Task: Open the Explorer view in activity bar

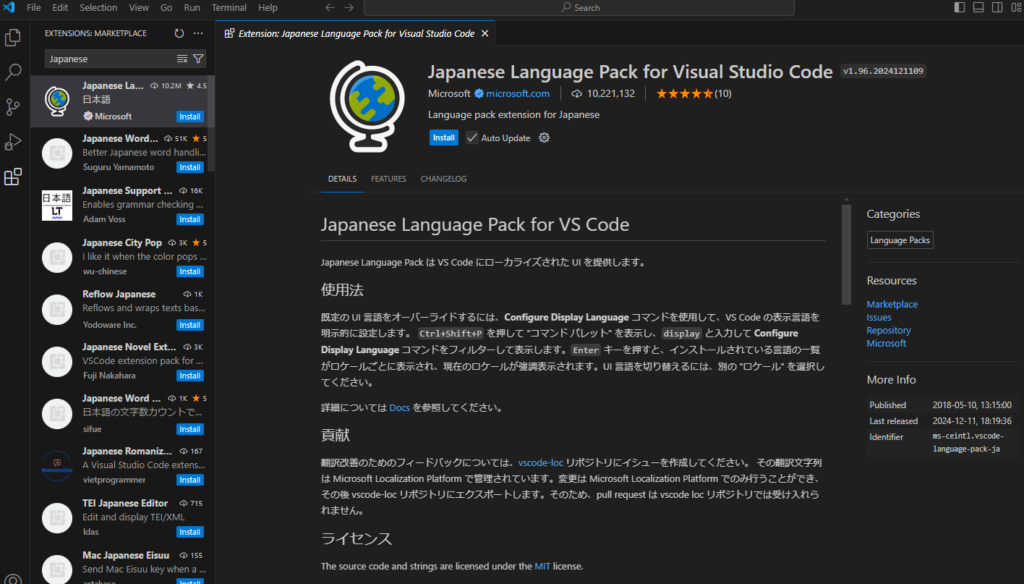Action: point(14,38)
